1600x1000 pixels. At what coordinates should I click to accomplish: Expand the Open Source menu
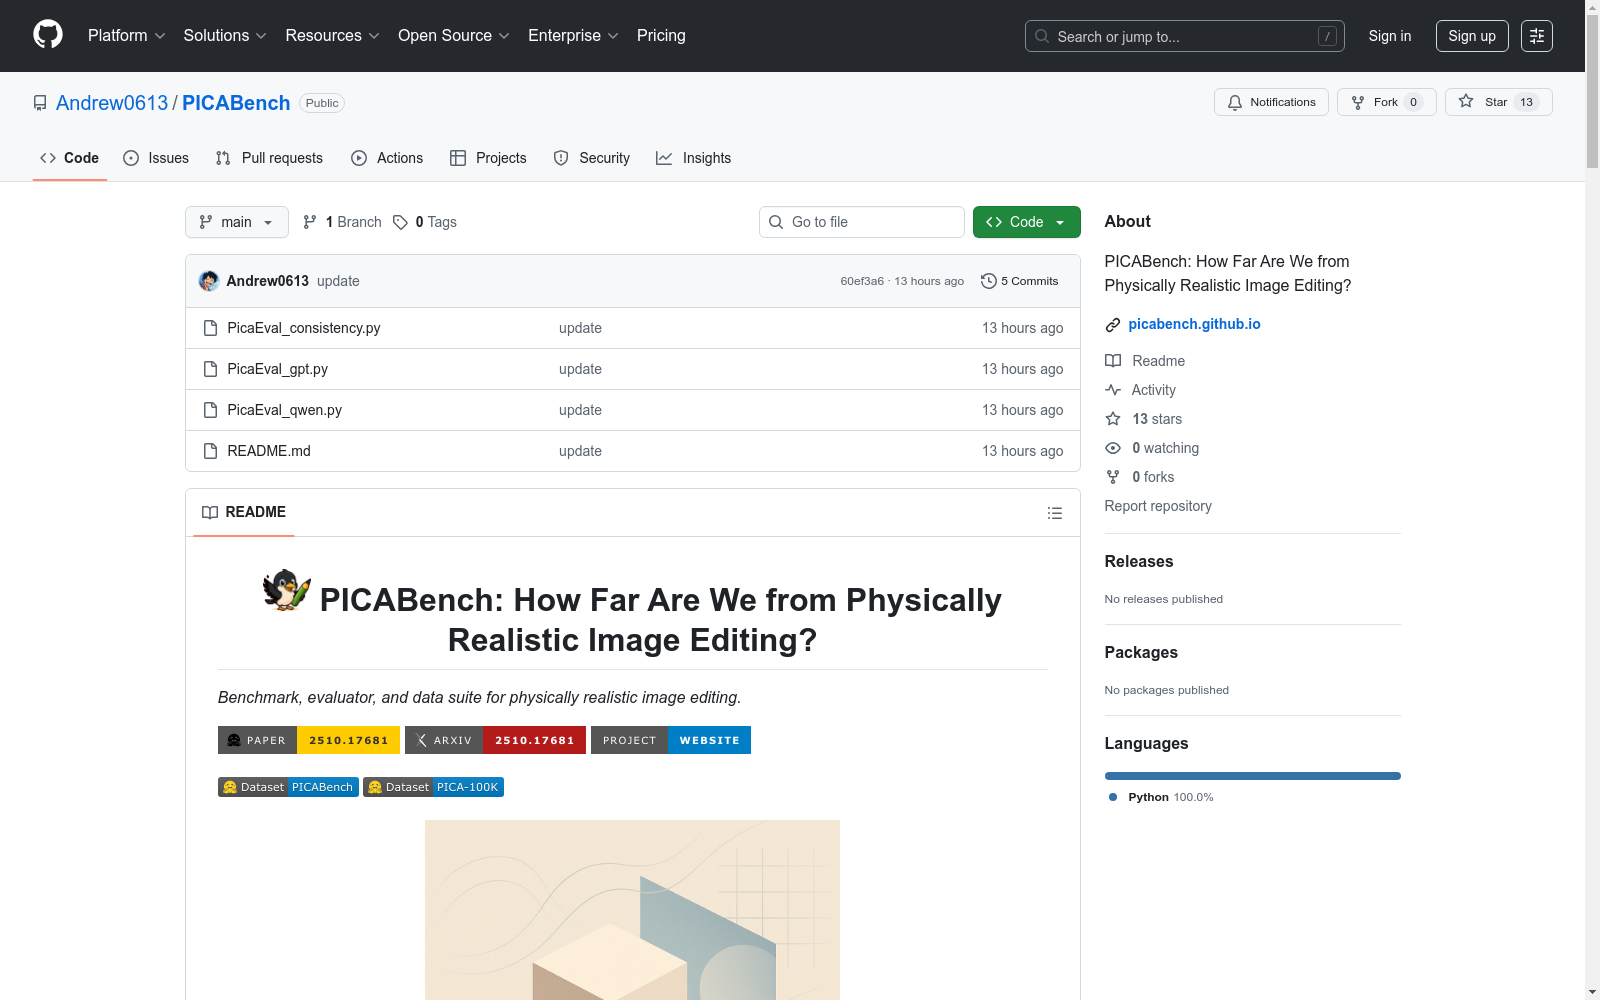pyautogui.click(x=454, y=36)
